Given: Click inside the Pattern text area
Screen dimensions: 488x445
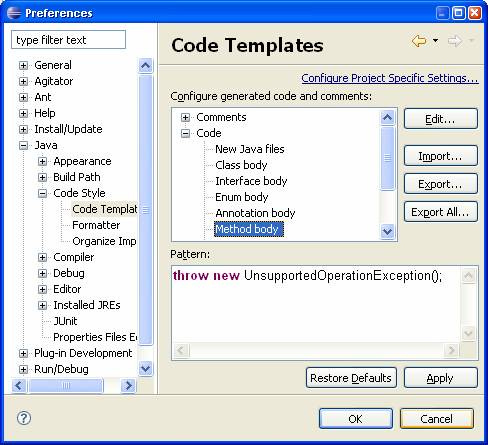Looking at the screenshot, I should 317,305.
